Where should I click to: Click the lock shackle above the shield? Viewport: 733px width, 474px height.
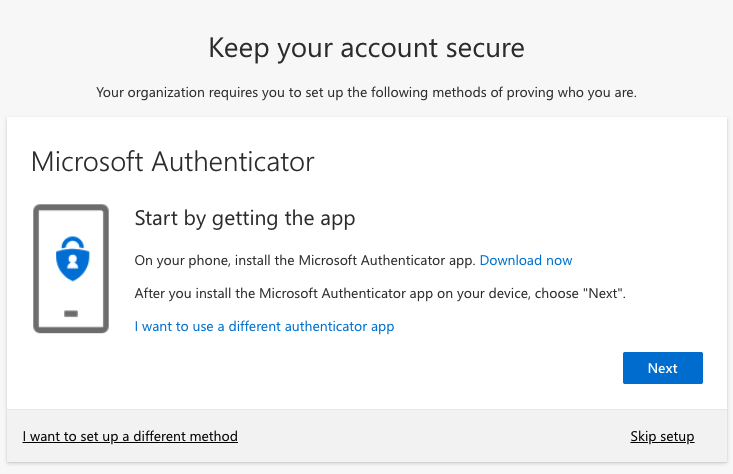point(71,243)
